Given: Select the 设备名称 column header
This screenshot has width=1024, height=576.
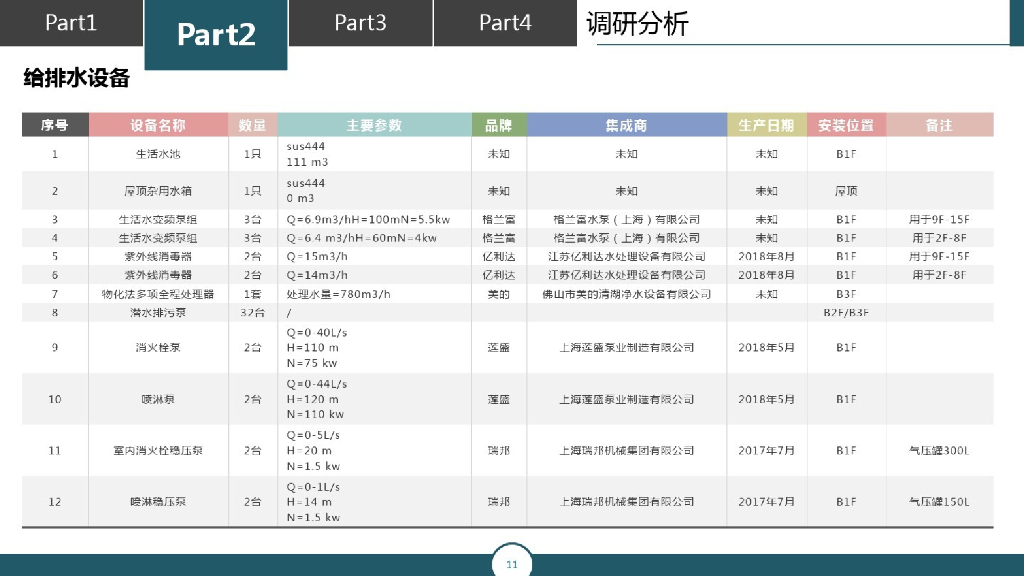Looking at the screenshot, I should tap(160, 125).
